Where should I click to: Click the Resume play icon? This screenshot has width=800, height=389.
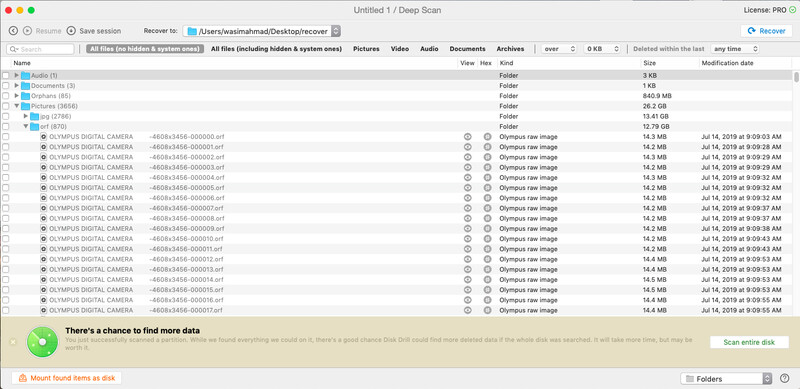pyautogui.click(x=28, y=31)
